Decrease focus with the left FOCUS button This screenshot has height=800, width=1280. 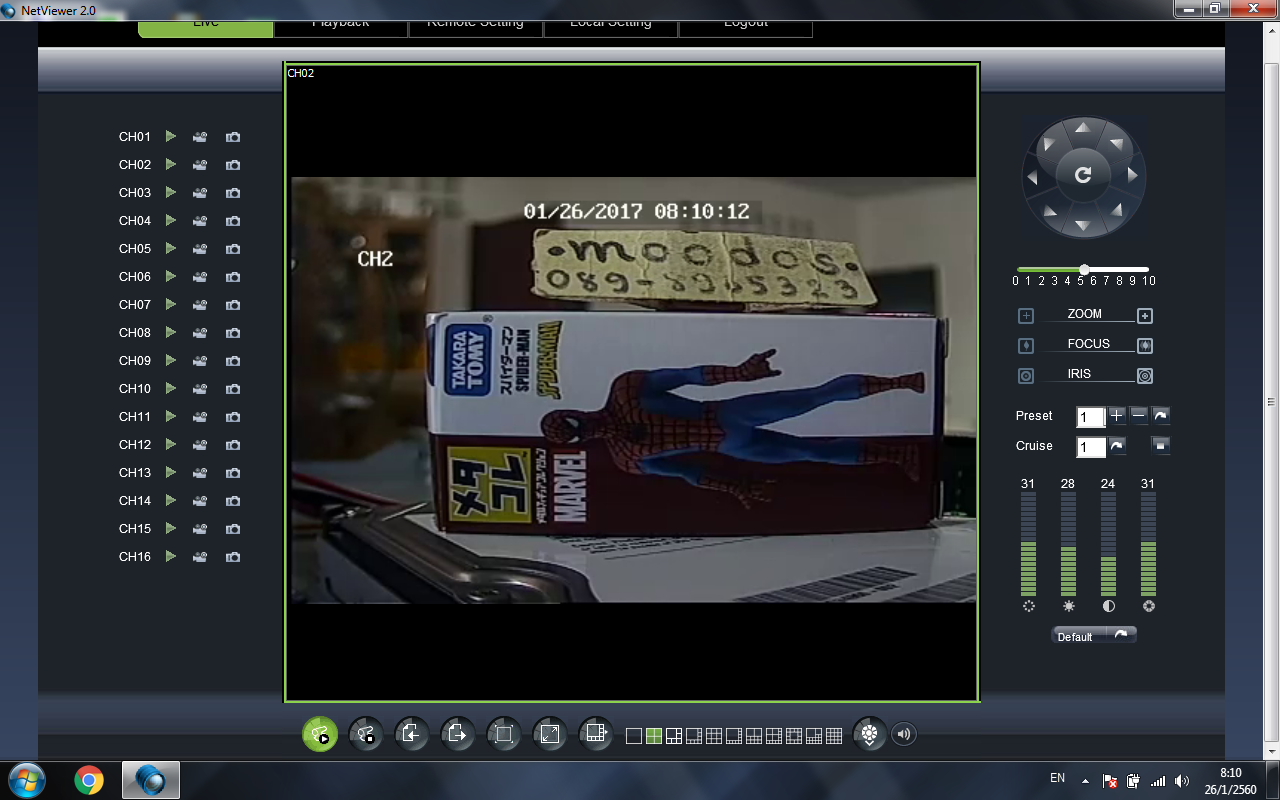[x=1026, y=346]
